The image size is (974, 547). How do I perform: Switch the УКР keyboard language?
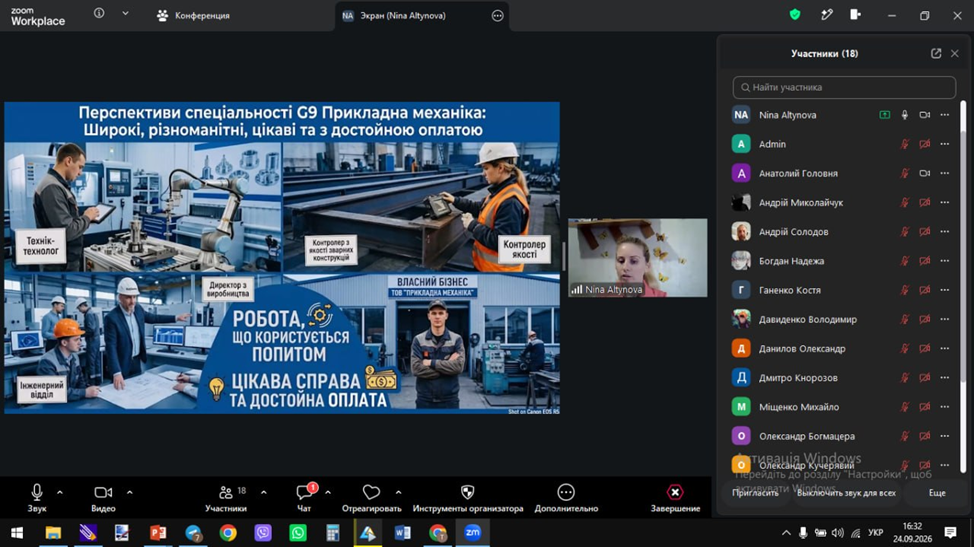pyautogui.click(x=876, y=533)
